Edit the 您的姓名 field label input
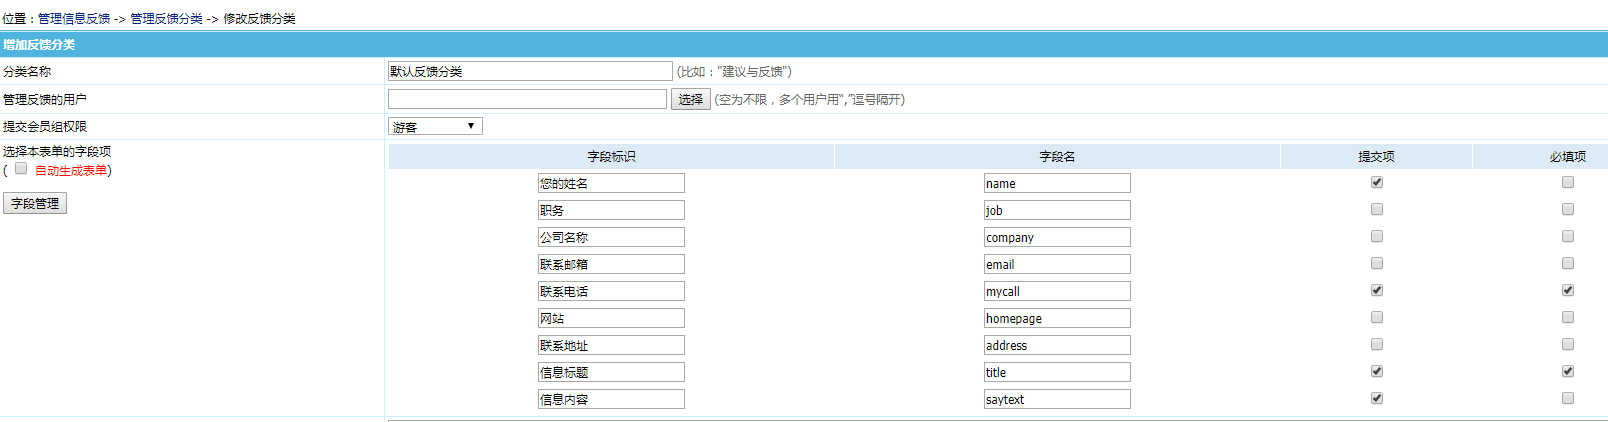The image size is (1608, 422). click(x=611, y=183)
